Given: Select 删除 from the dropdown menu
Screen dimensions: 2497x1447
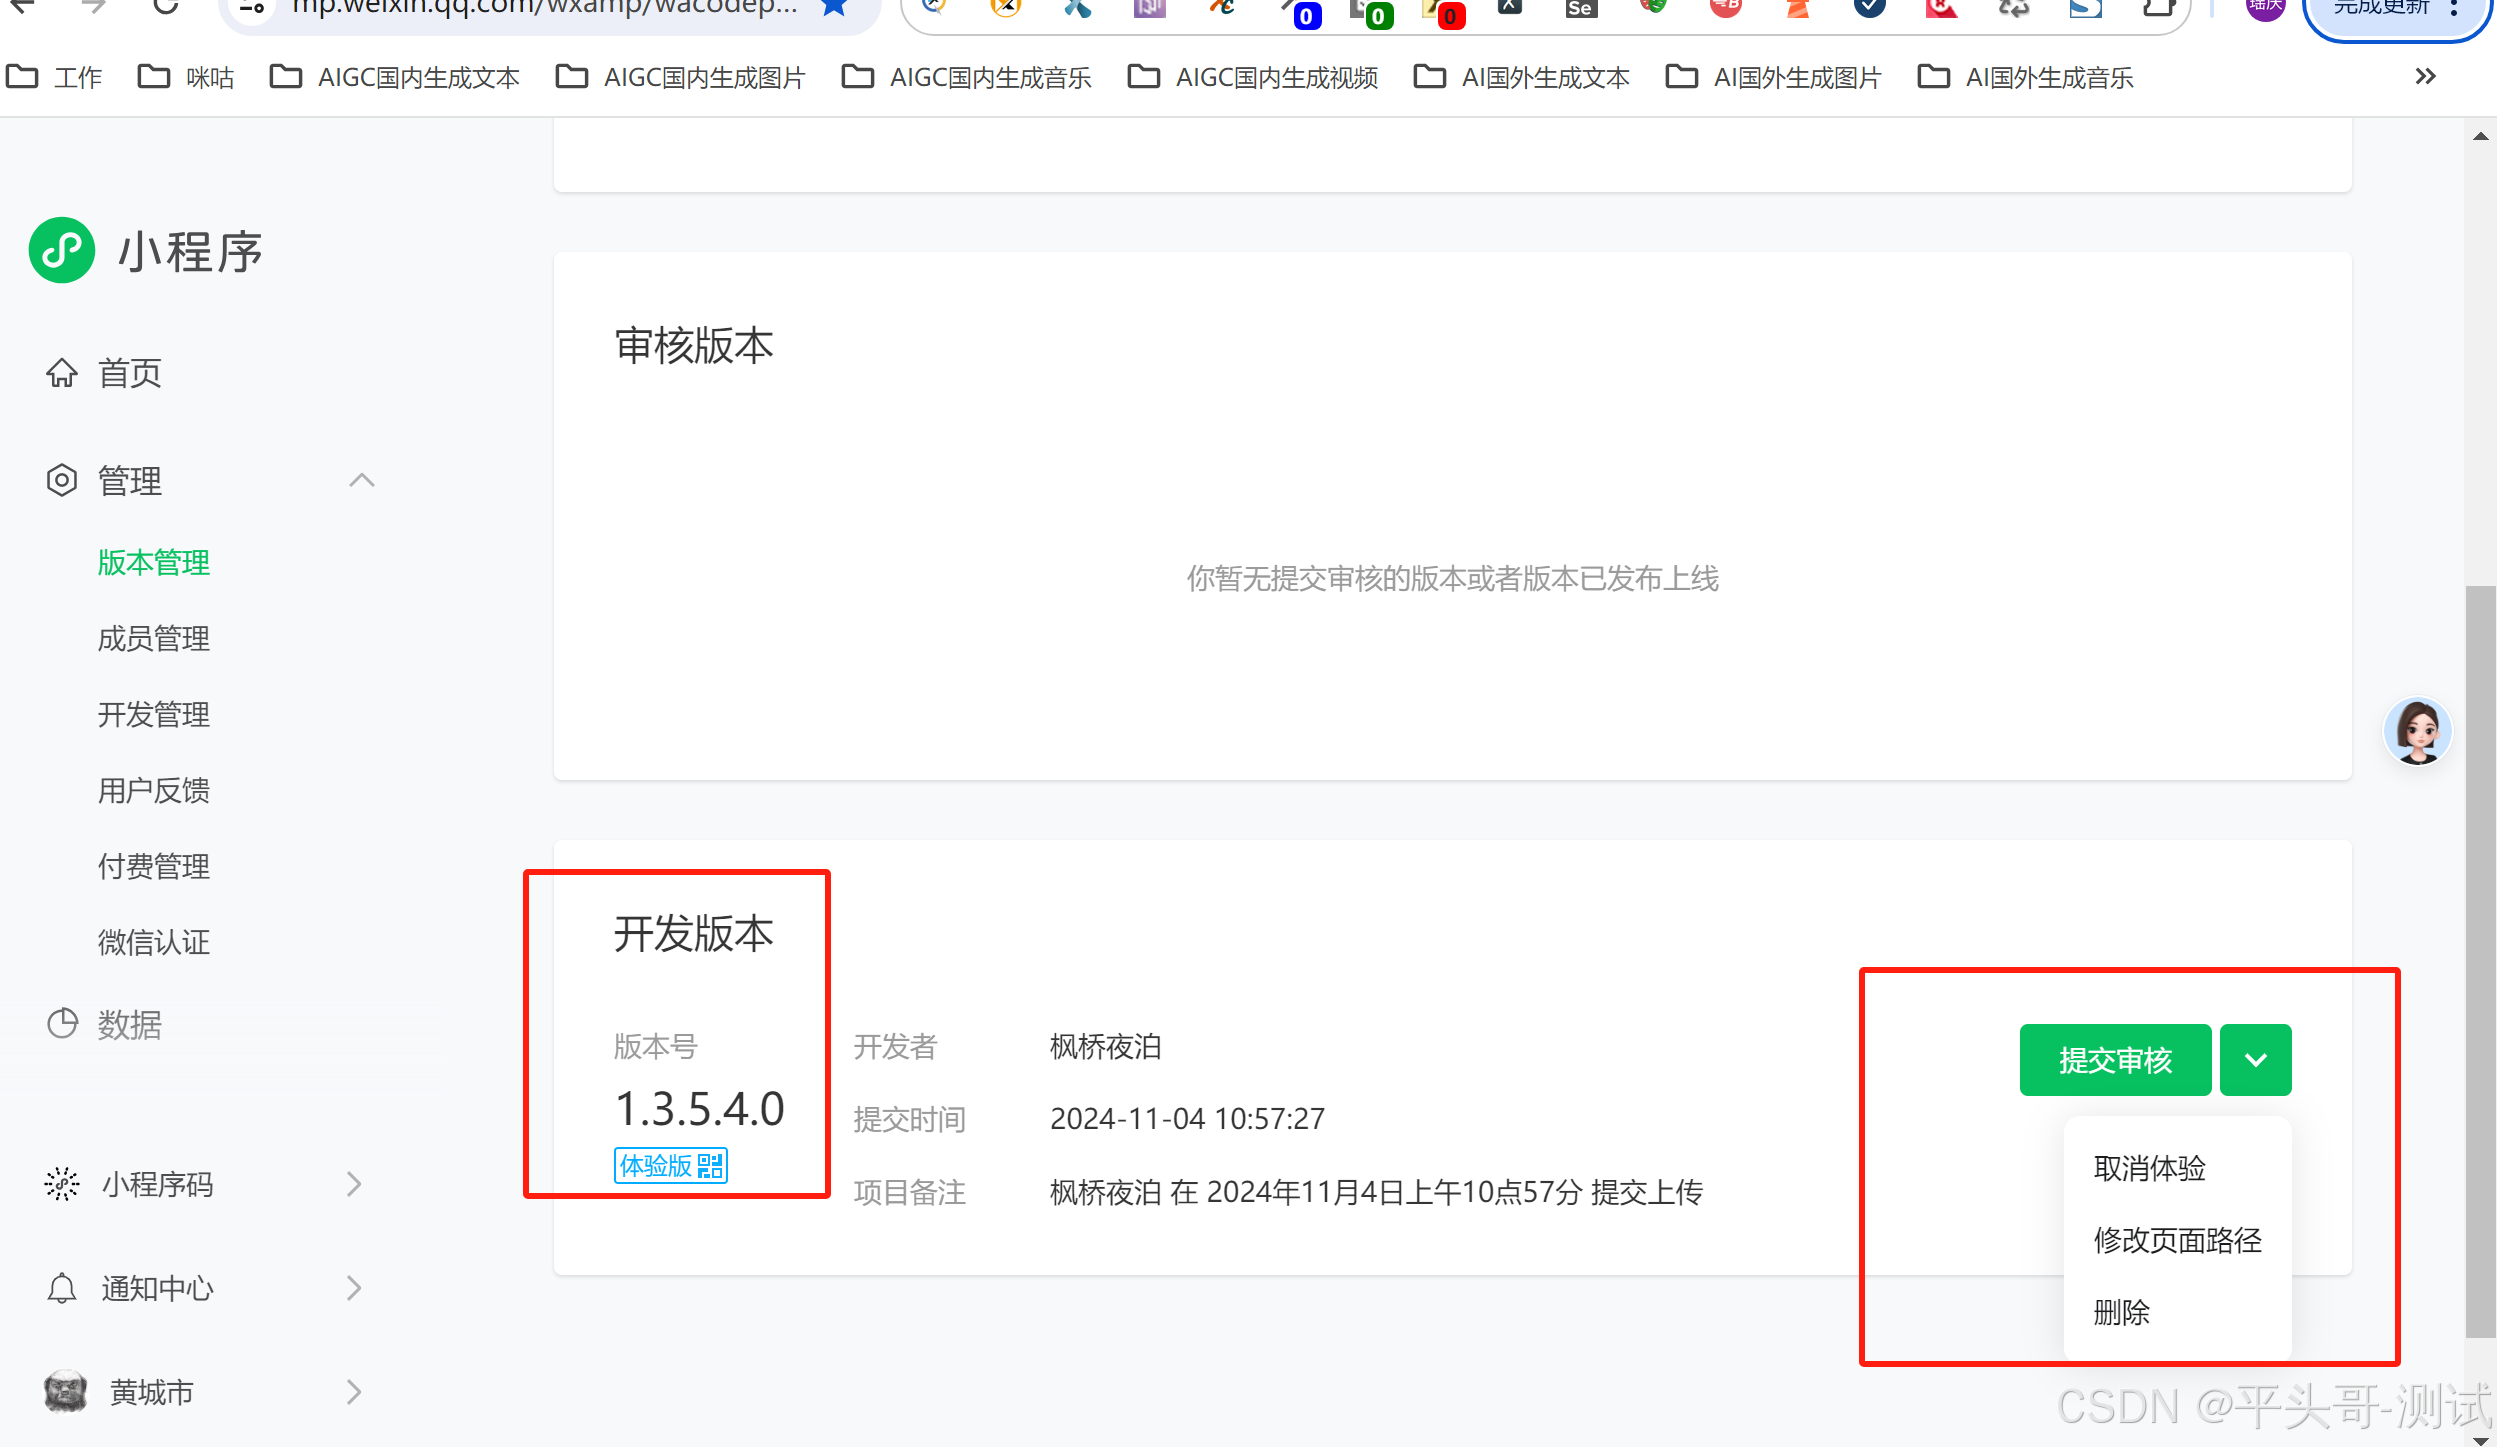Looking at the screenshot, I should tap(2121, 1312).
